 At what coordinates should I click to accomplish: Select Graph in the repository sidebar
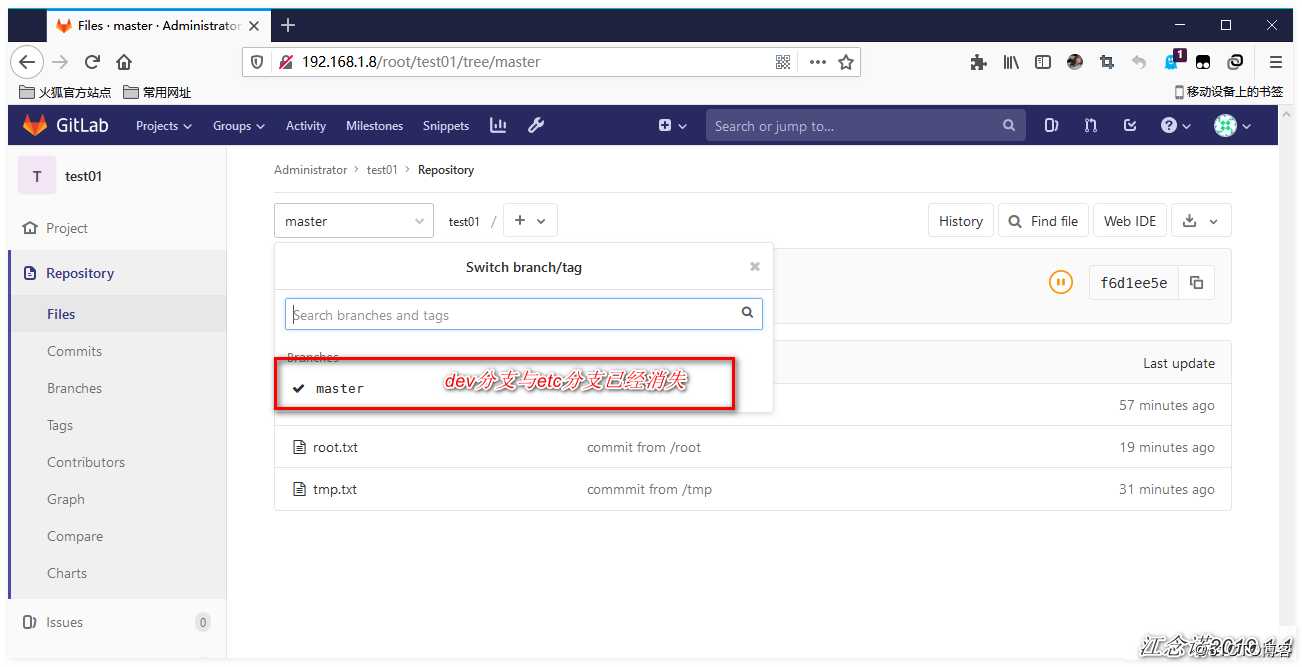(x=66, y=499)
